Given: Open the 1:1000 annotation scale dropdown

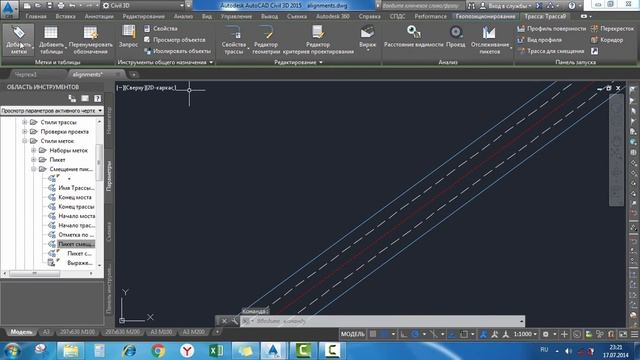Looking at the screenshot, I should pyautogui.click(x=525, y=334).
